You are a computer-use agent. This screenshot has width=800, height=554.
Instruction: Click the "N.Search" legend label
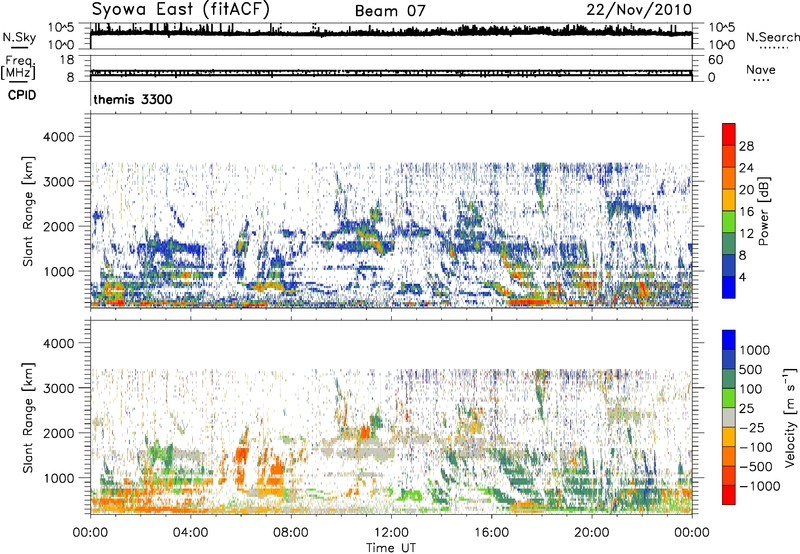772,37
